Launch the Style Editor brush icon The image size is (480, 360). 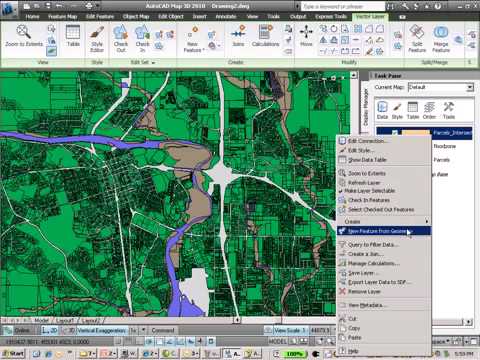pyautogui.click(x=97, y=33)
